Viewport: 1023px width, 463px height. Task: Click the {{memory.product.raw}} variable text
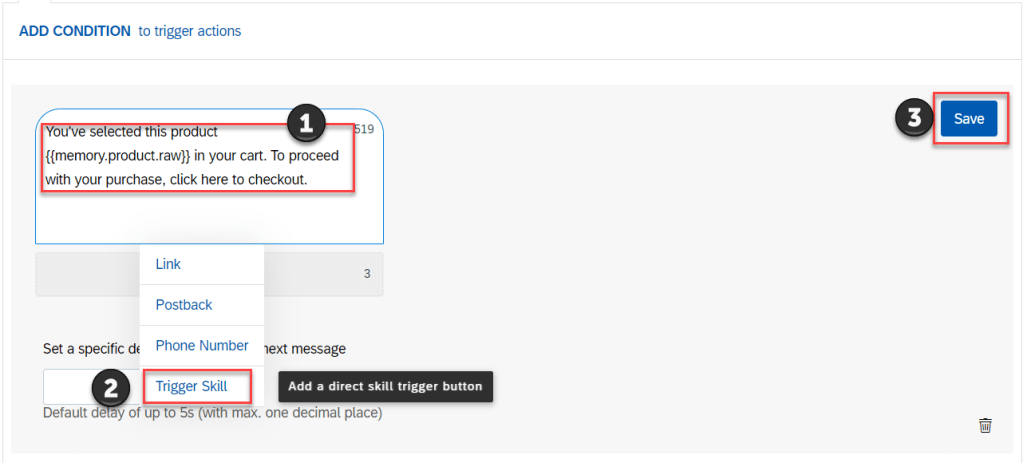(118, 155)
